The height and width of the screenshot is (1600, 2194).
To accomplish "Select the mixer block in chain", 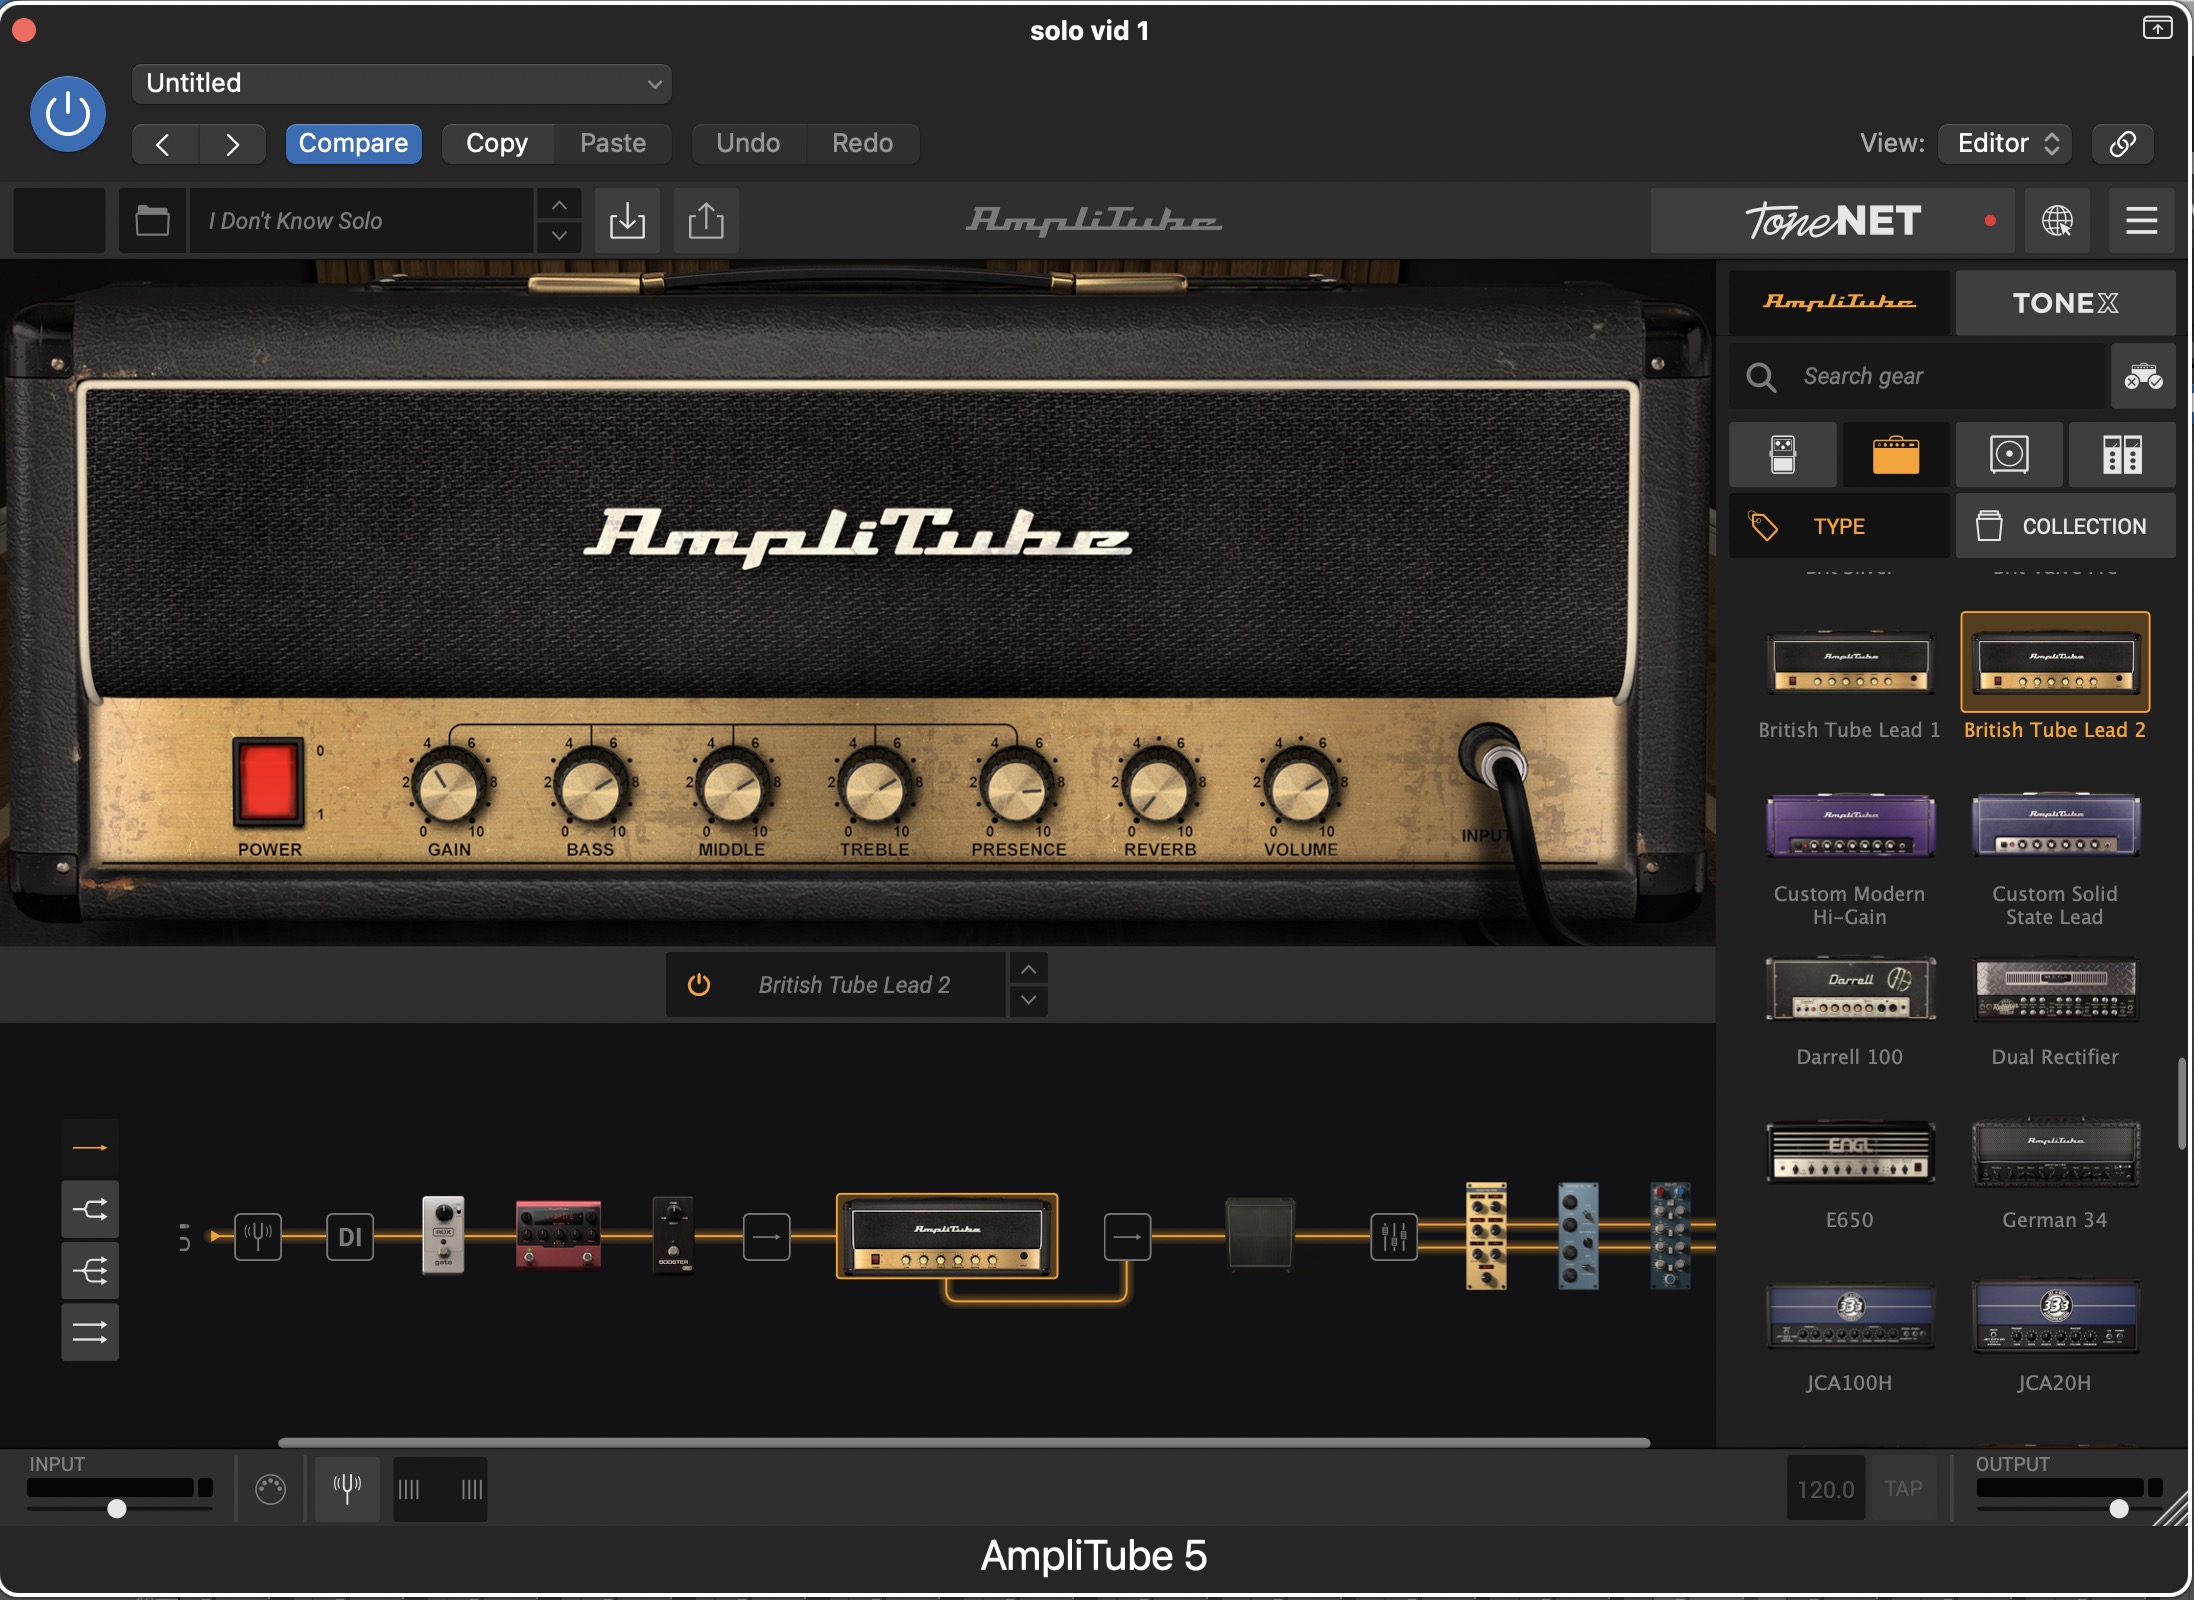I will click(1394, 1237).
